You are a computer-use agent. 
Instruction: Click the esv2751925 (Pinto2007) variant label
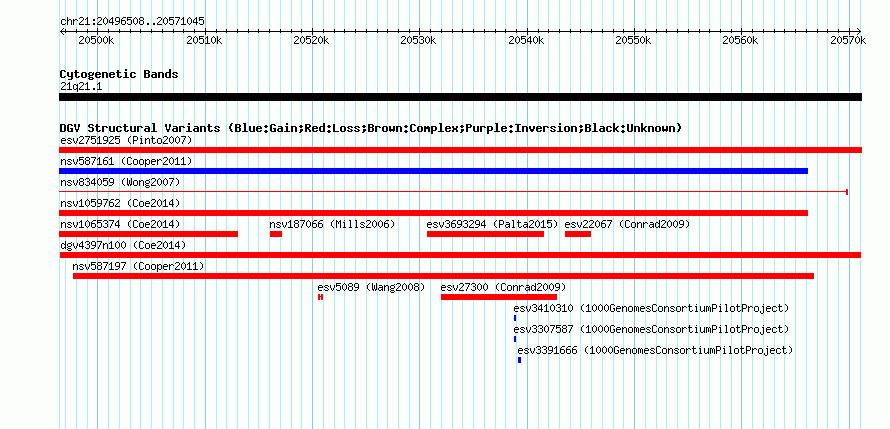[x=126, y=140]
